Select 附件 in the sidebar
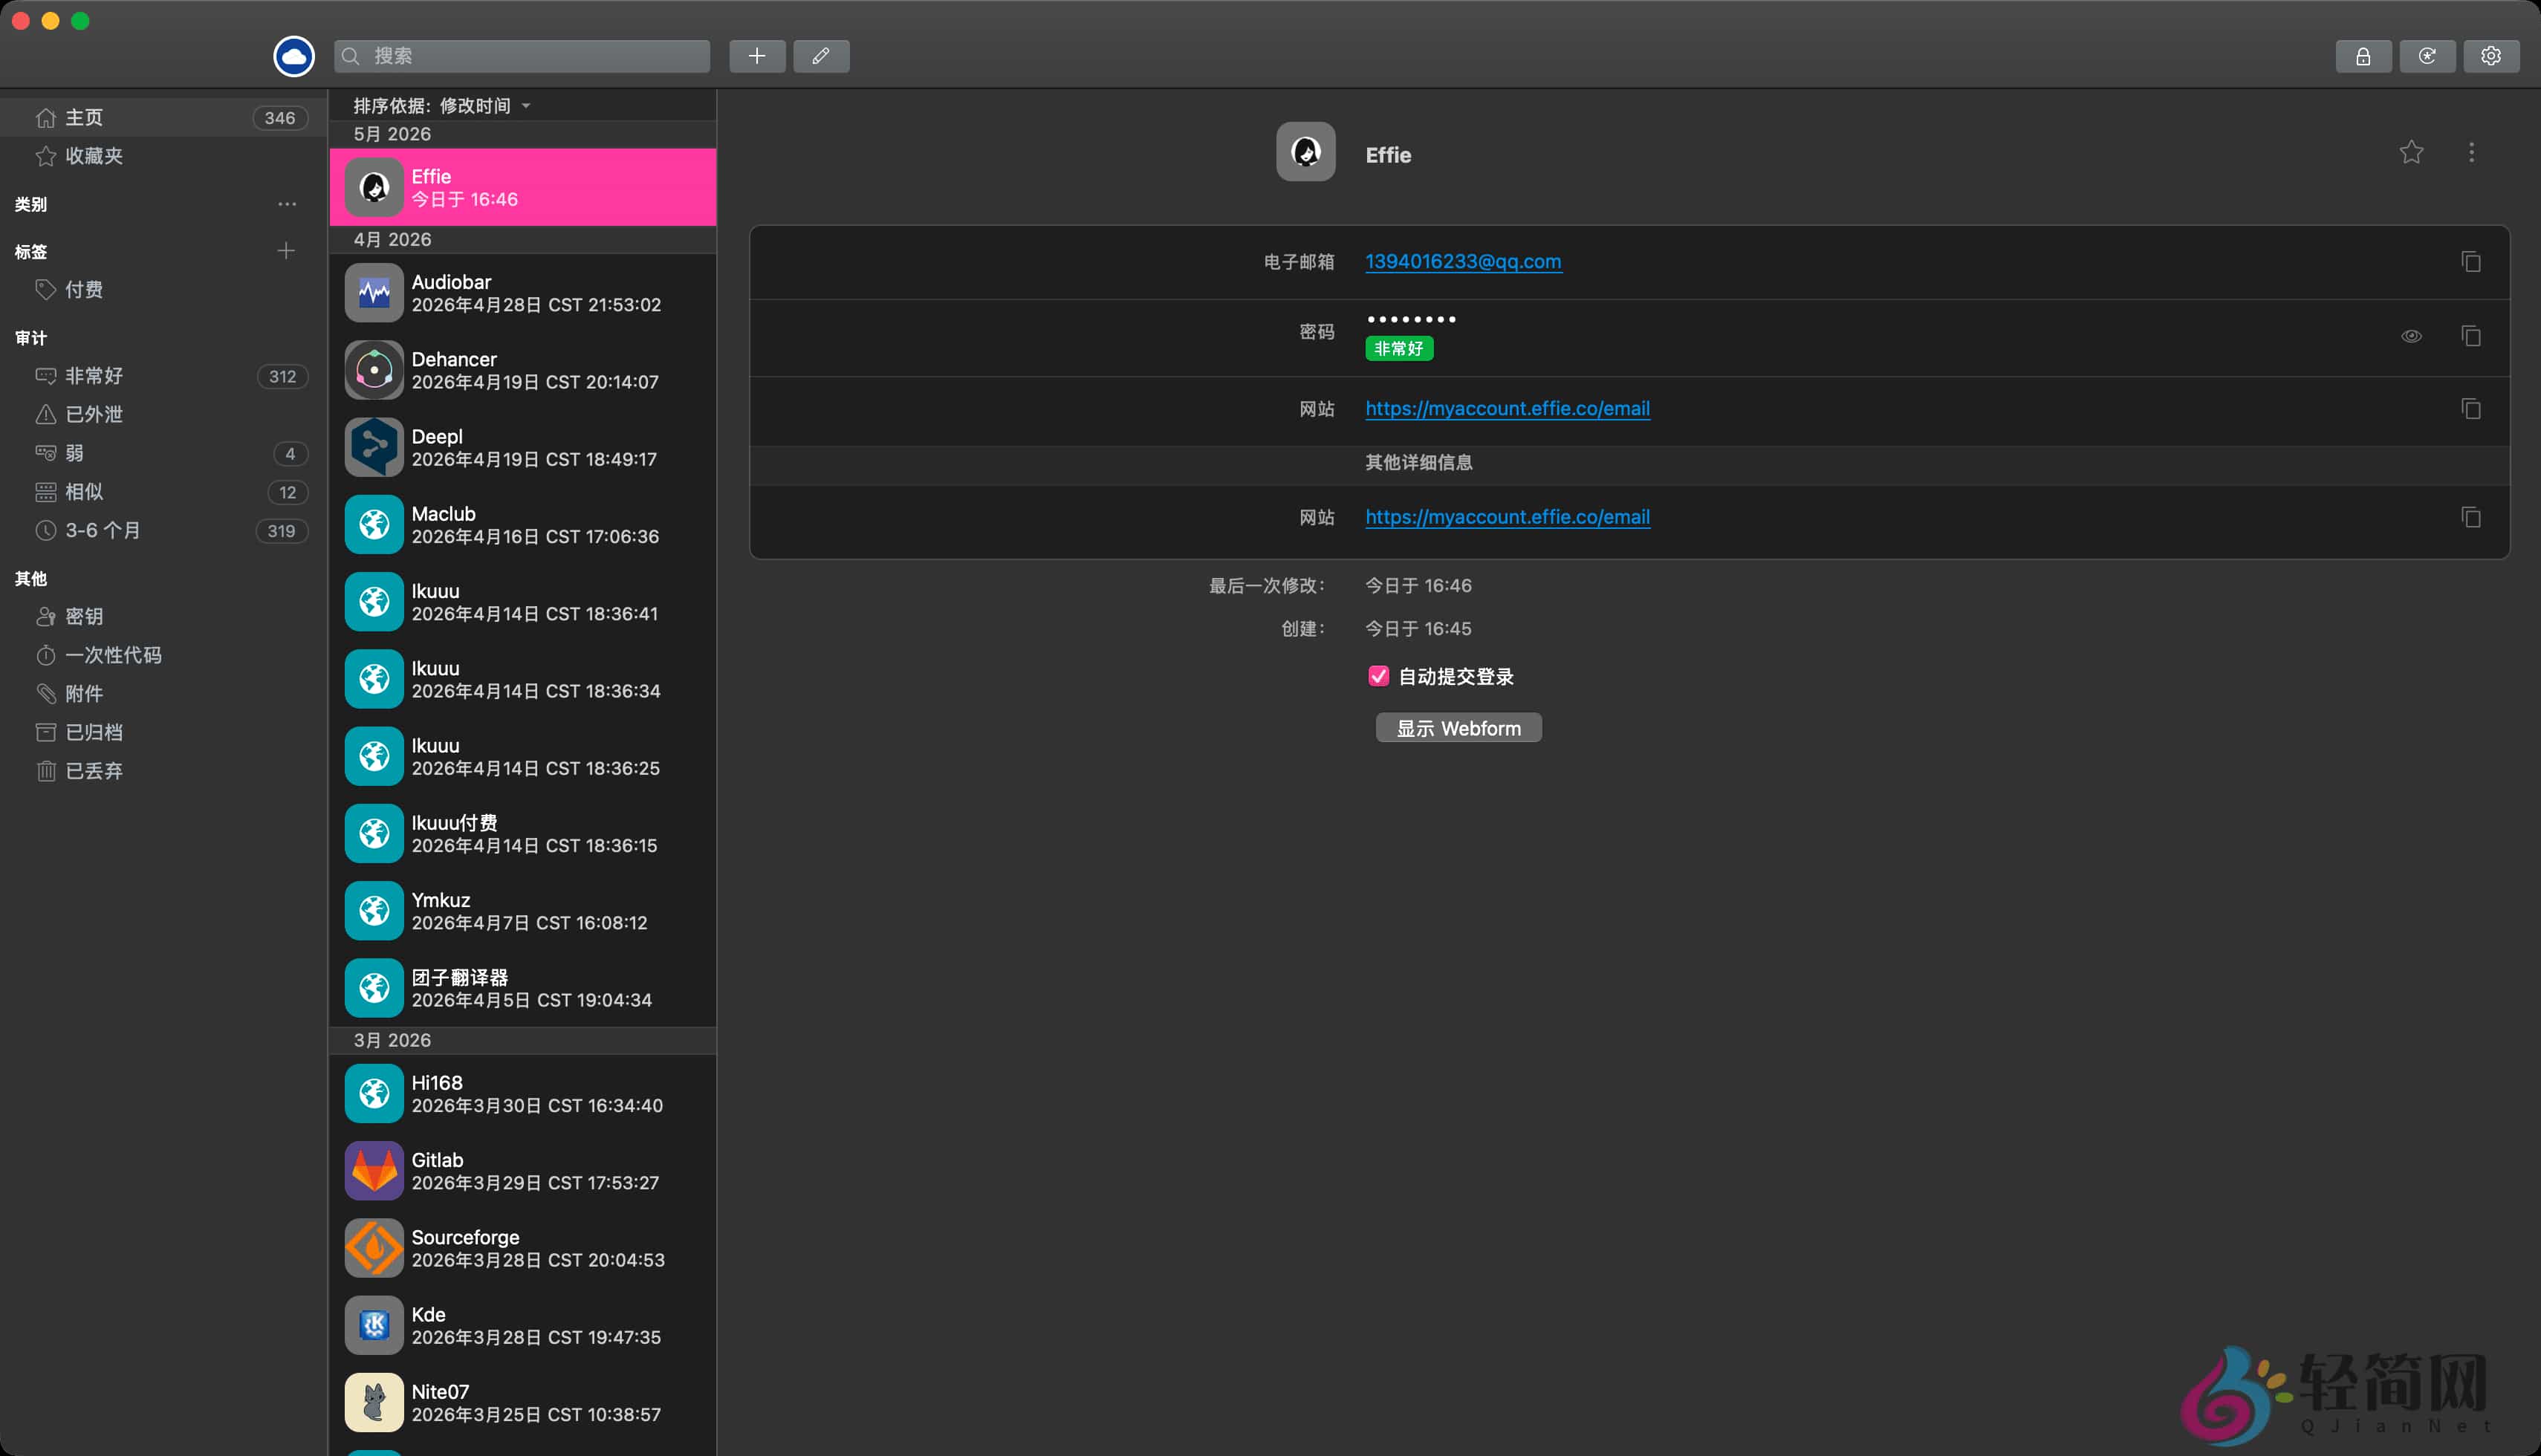Screen dimensions: 2541x1456 pyautogui.click(x=164, y=694)
